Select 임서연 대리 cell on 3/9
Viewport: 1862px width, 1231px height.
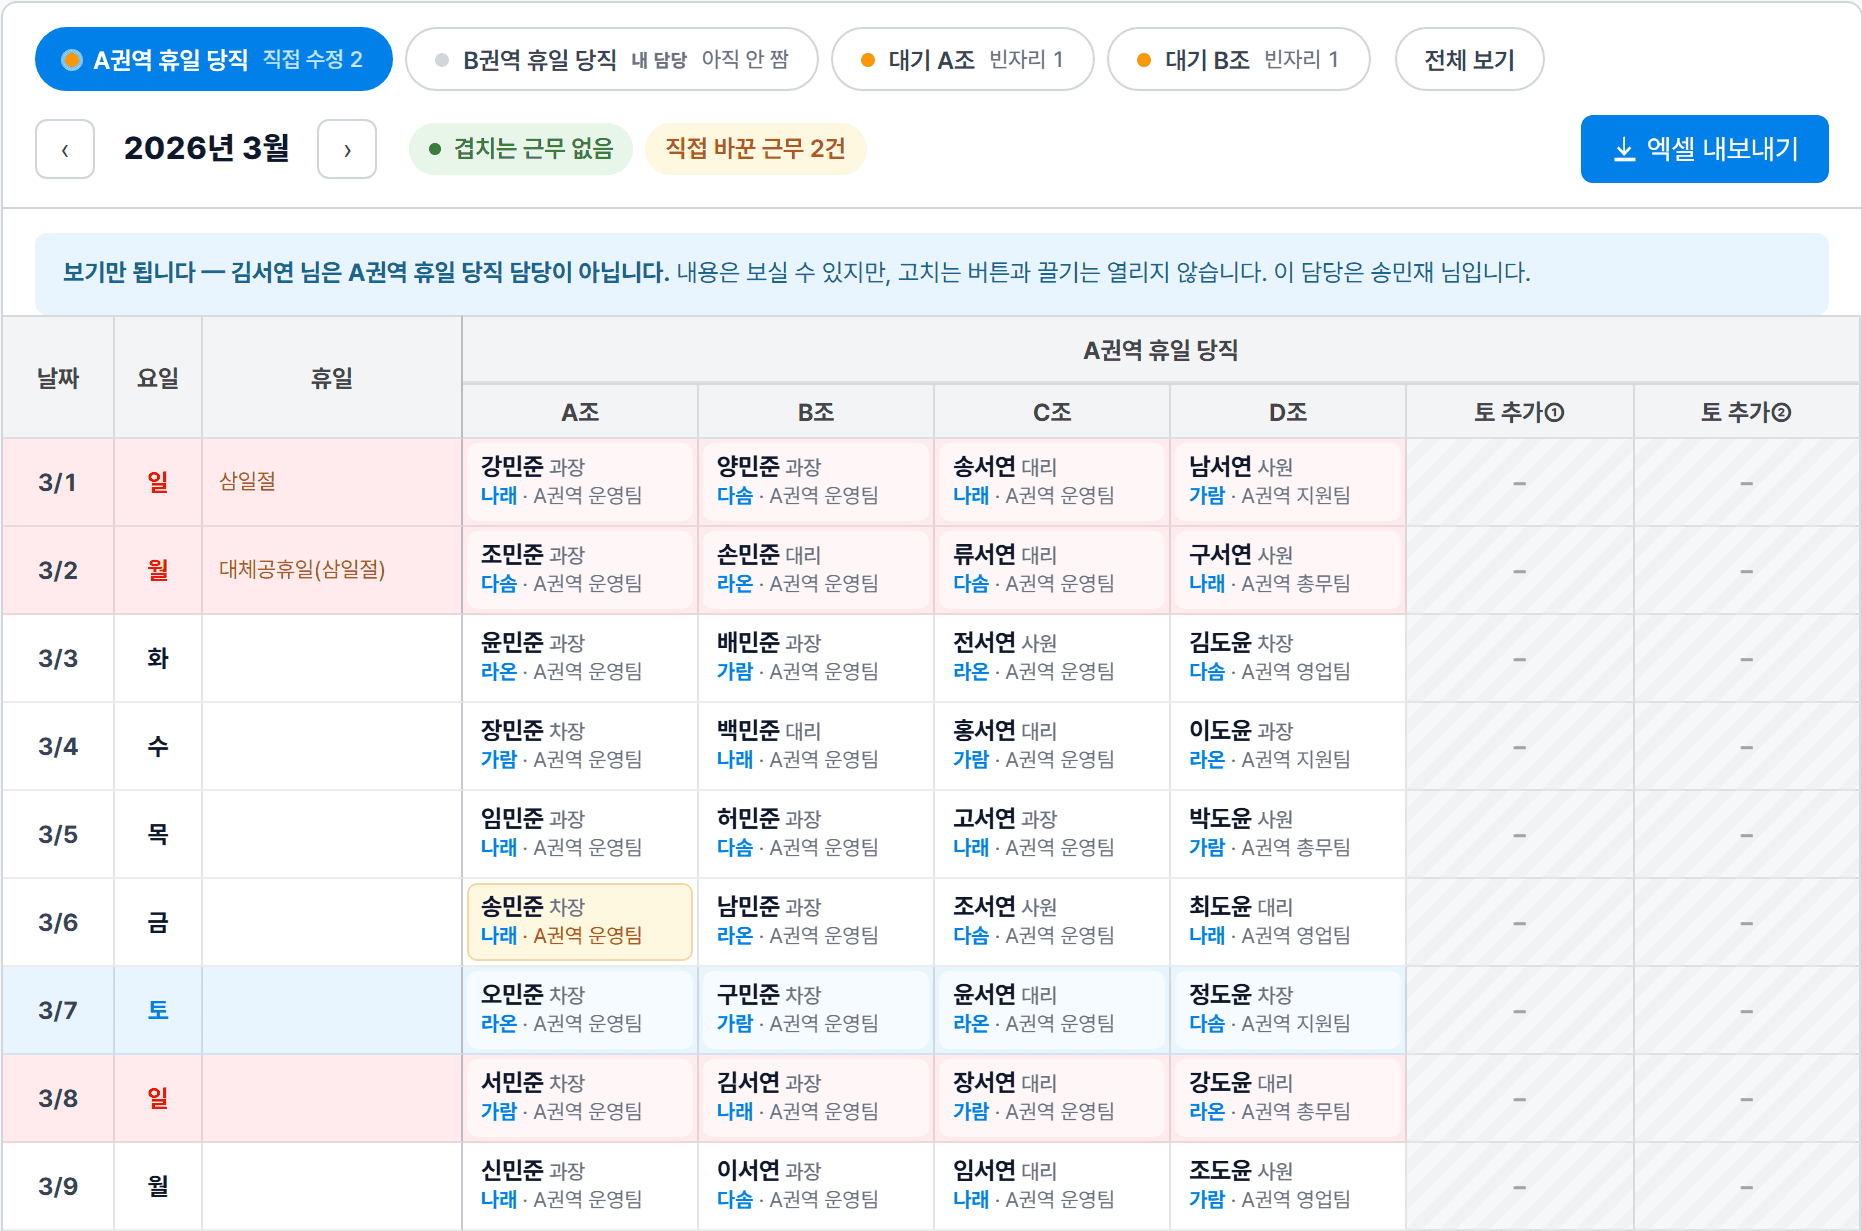click(x=1052, y=1185)
